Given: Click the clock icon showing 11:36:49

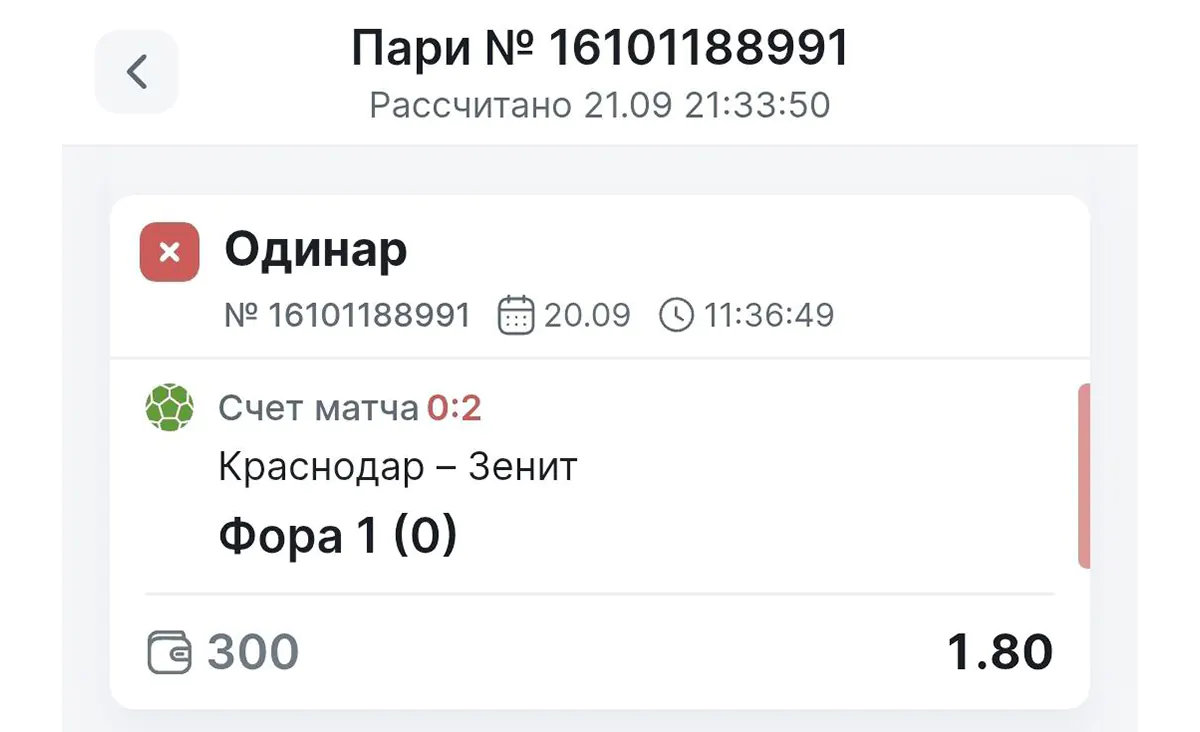Looking at the screenshot, I should coord(676,314).
